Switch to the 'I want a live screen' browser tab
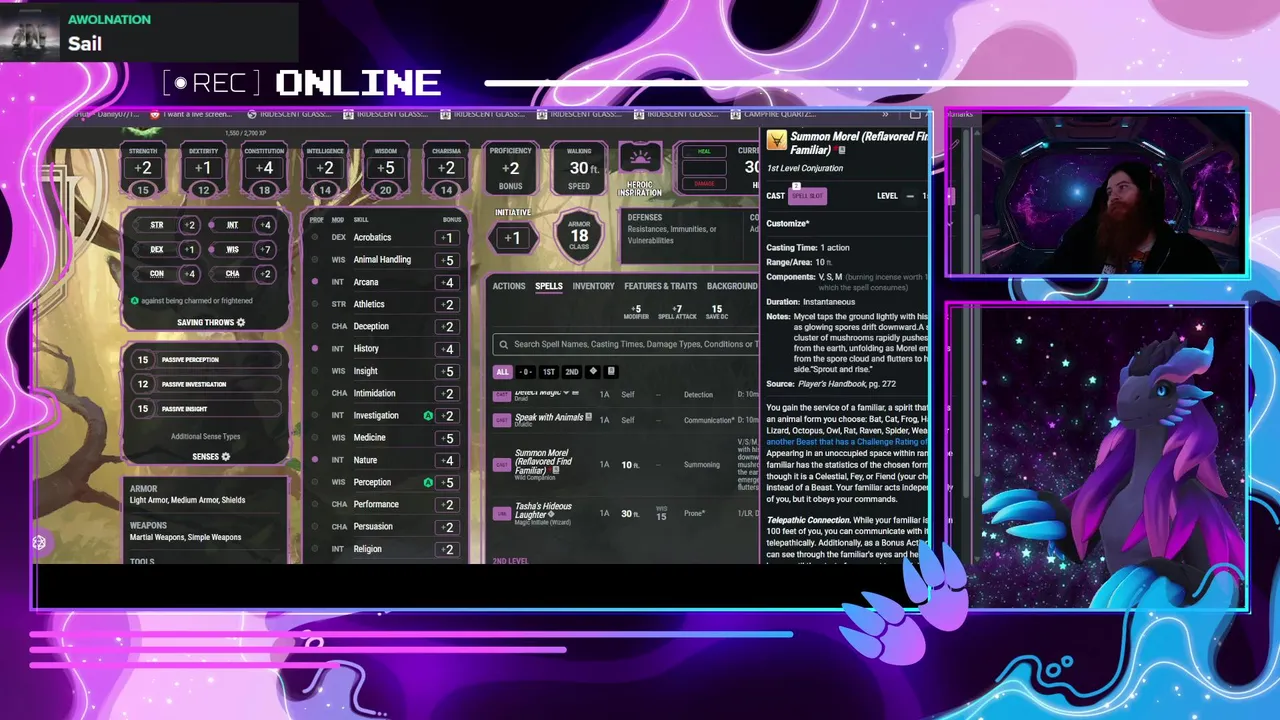 click(191, 114)
